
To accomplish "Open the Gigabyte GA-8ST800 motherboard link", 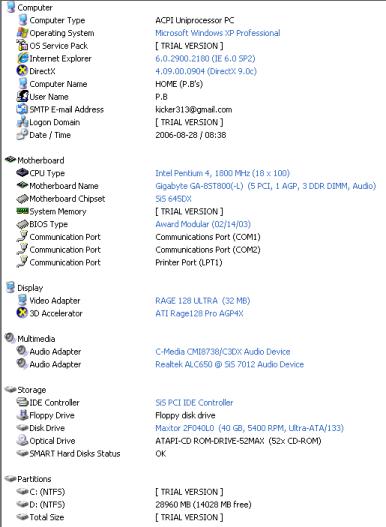I will [x=265, y=186].
